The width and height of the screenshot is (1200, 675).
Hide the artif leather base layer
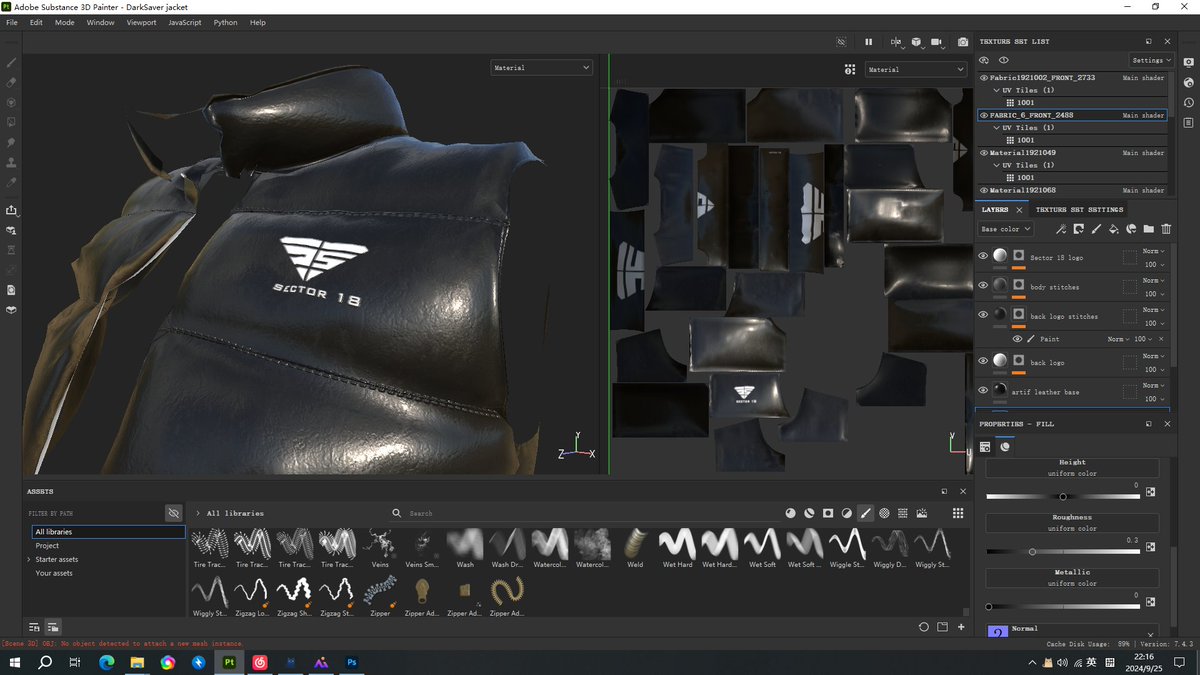click(983, 390)
